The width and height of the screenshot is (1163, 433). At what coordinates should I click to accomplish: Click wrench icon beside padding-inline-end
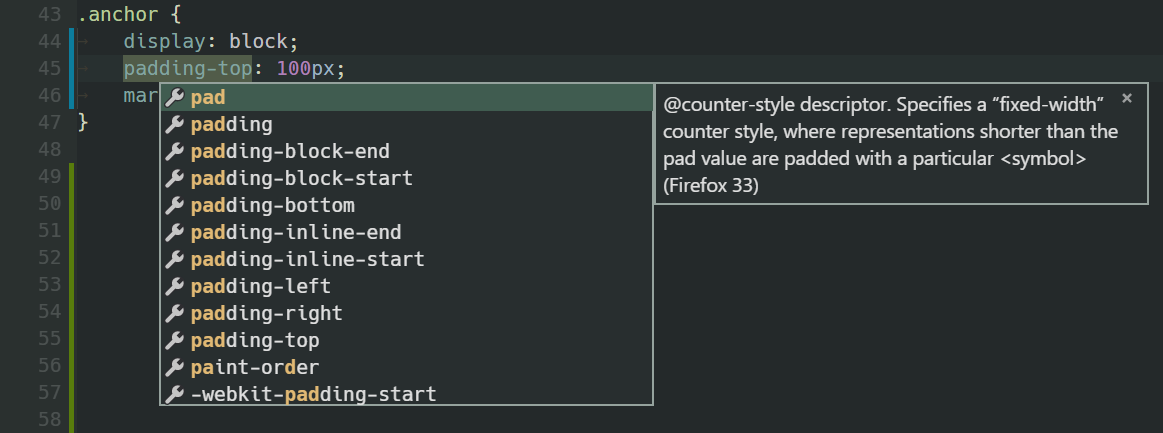(175, 233)
